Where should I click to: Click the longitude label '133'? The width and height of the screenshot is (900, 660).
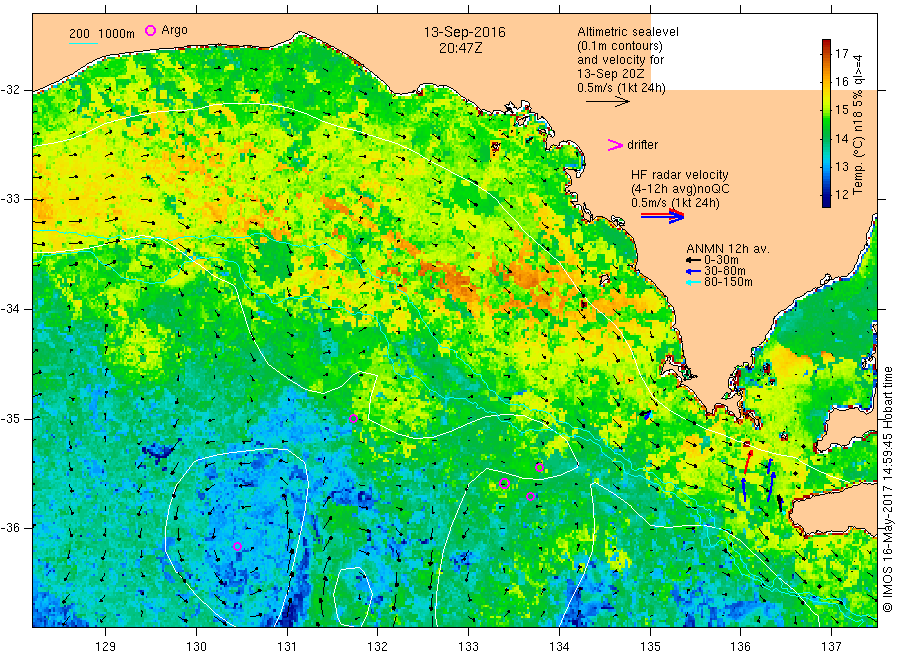click(468, 647)
